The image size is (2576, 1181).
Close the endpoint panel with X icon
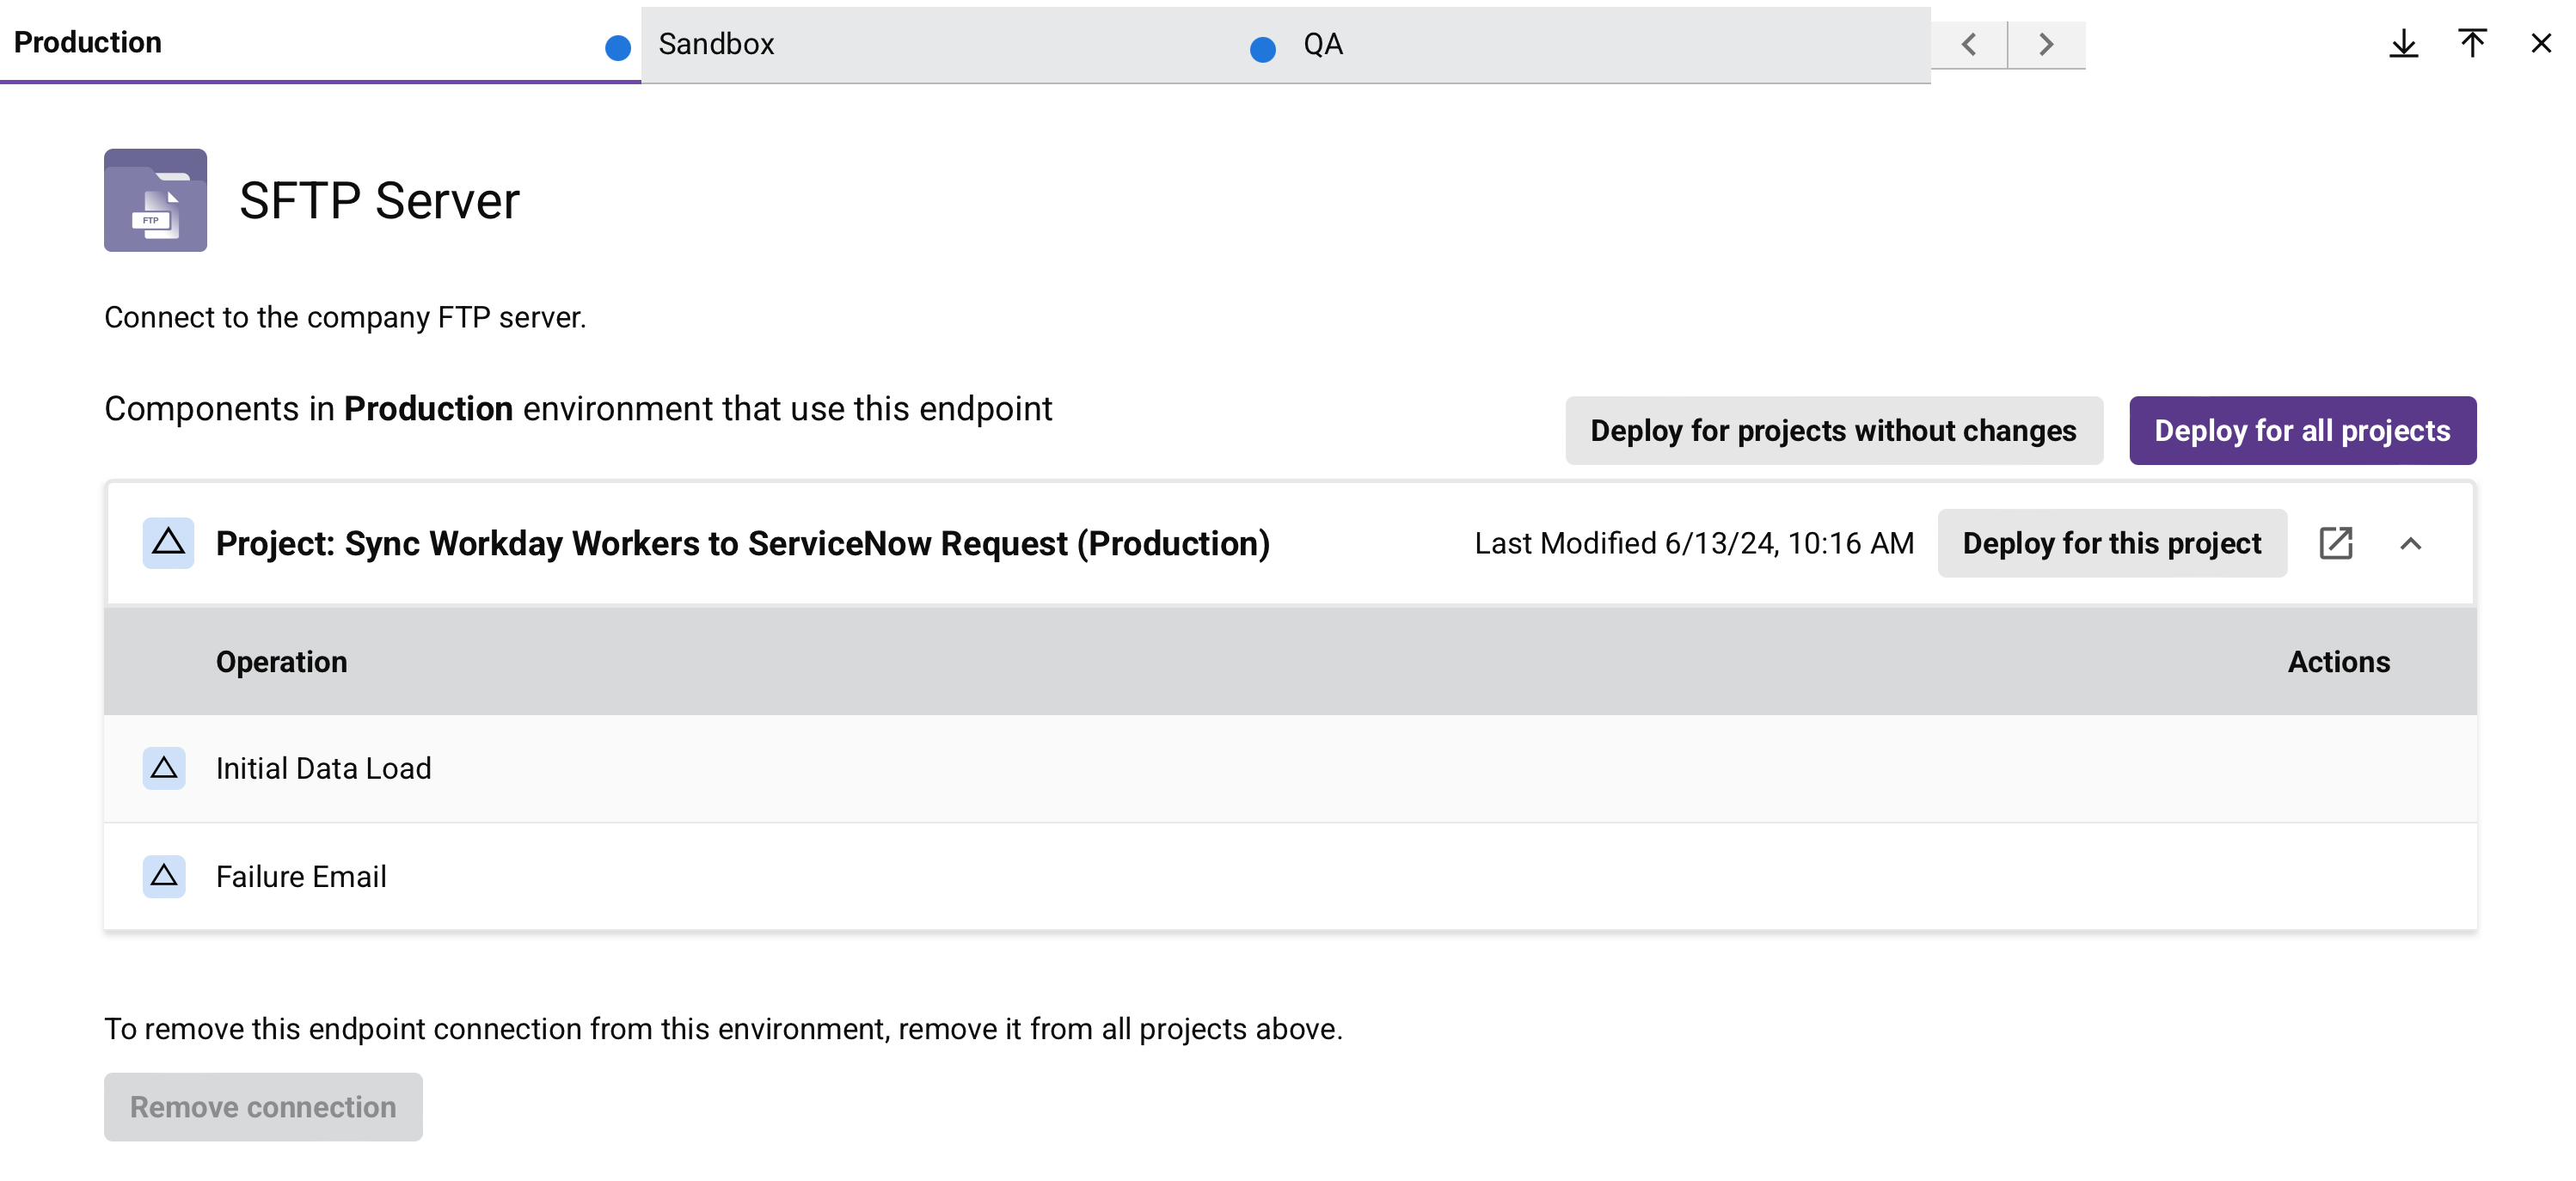2541,44
